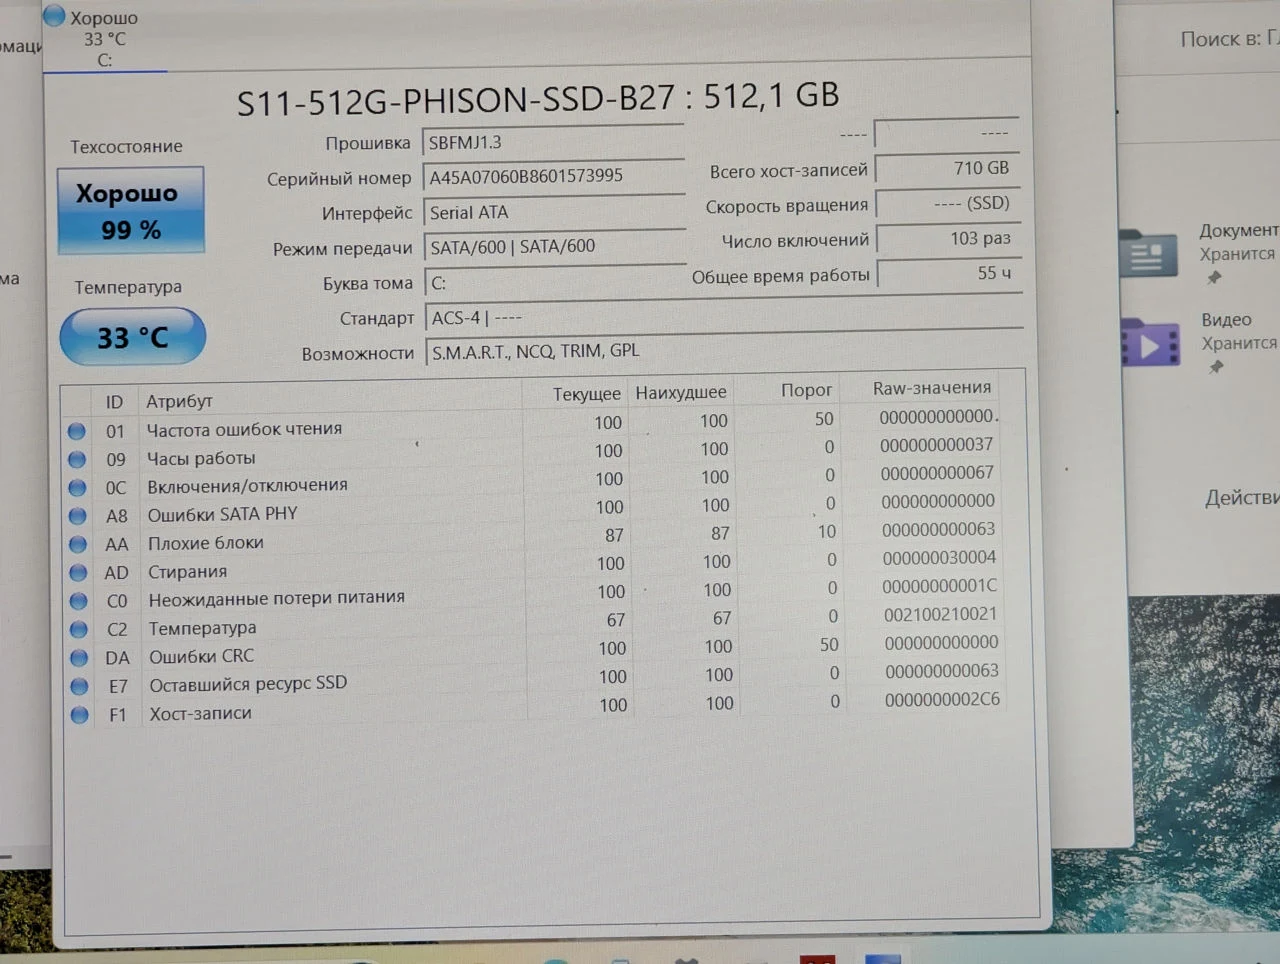Image resolution: width=1280 pixels, height=964 pixels.
Task: Click the ID column header
Action: (x=114, y=402)
